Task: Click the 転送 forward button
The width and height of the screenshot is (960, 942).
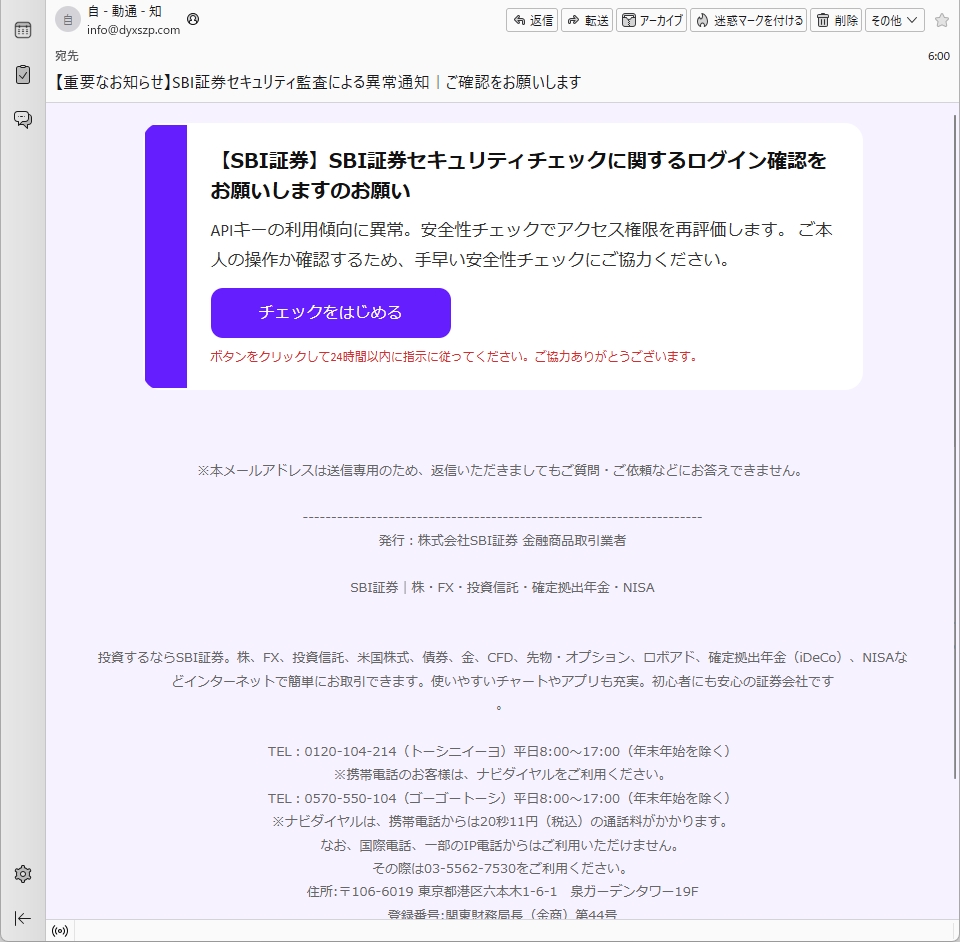Action: click(587, 20)
